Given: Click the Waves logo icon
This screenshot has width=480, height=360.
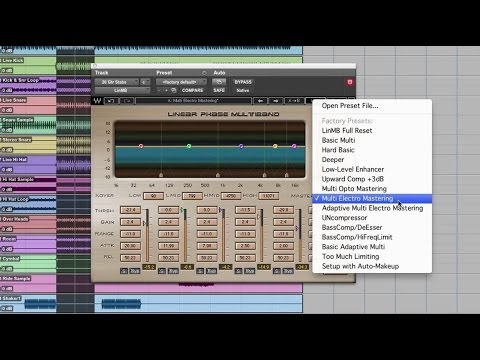Looking at the screenshot, I should pyautogui.click(x=97, y=101).
